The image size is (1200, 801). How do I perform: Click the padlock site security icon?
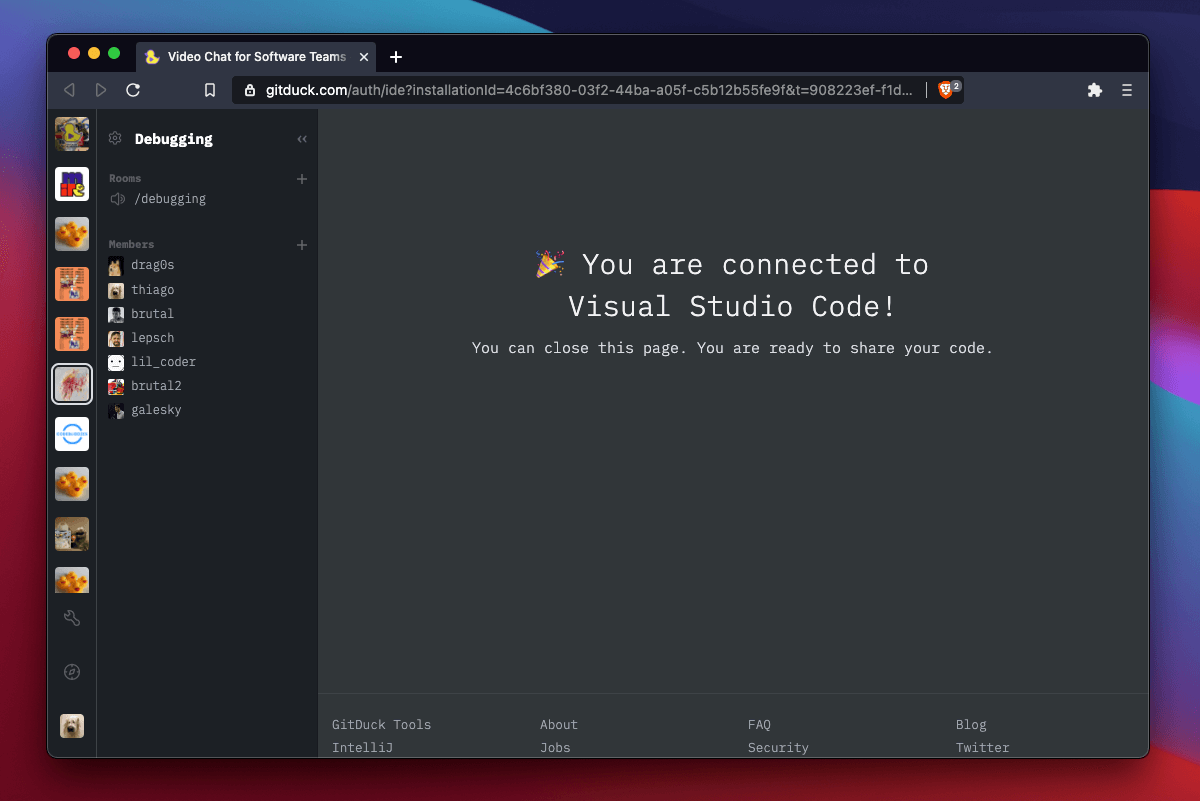click(x=250, y=90)
